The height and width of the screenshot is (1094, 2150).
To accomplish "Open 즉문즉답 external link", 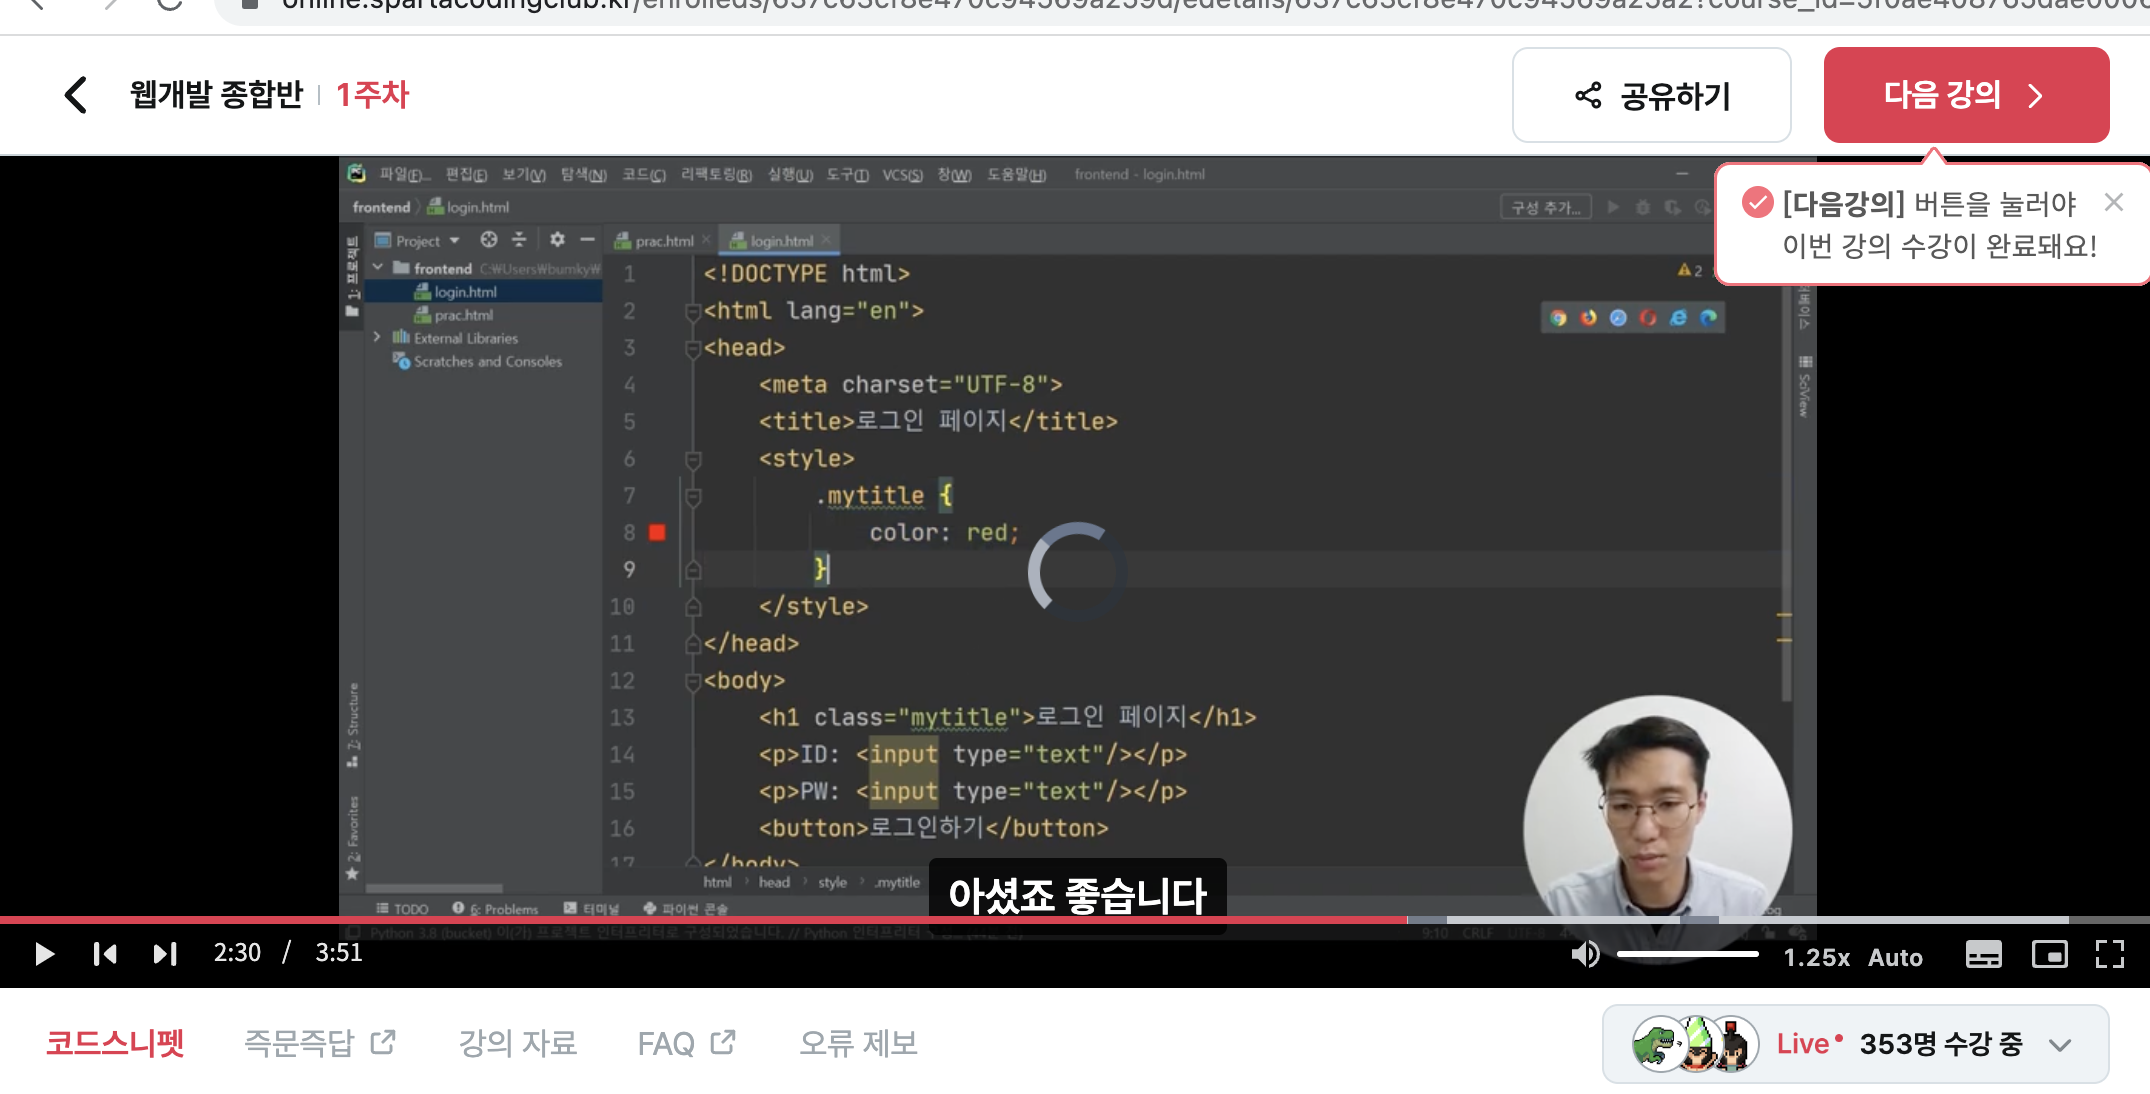I will point(320,1043).
